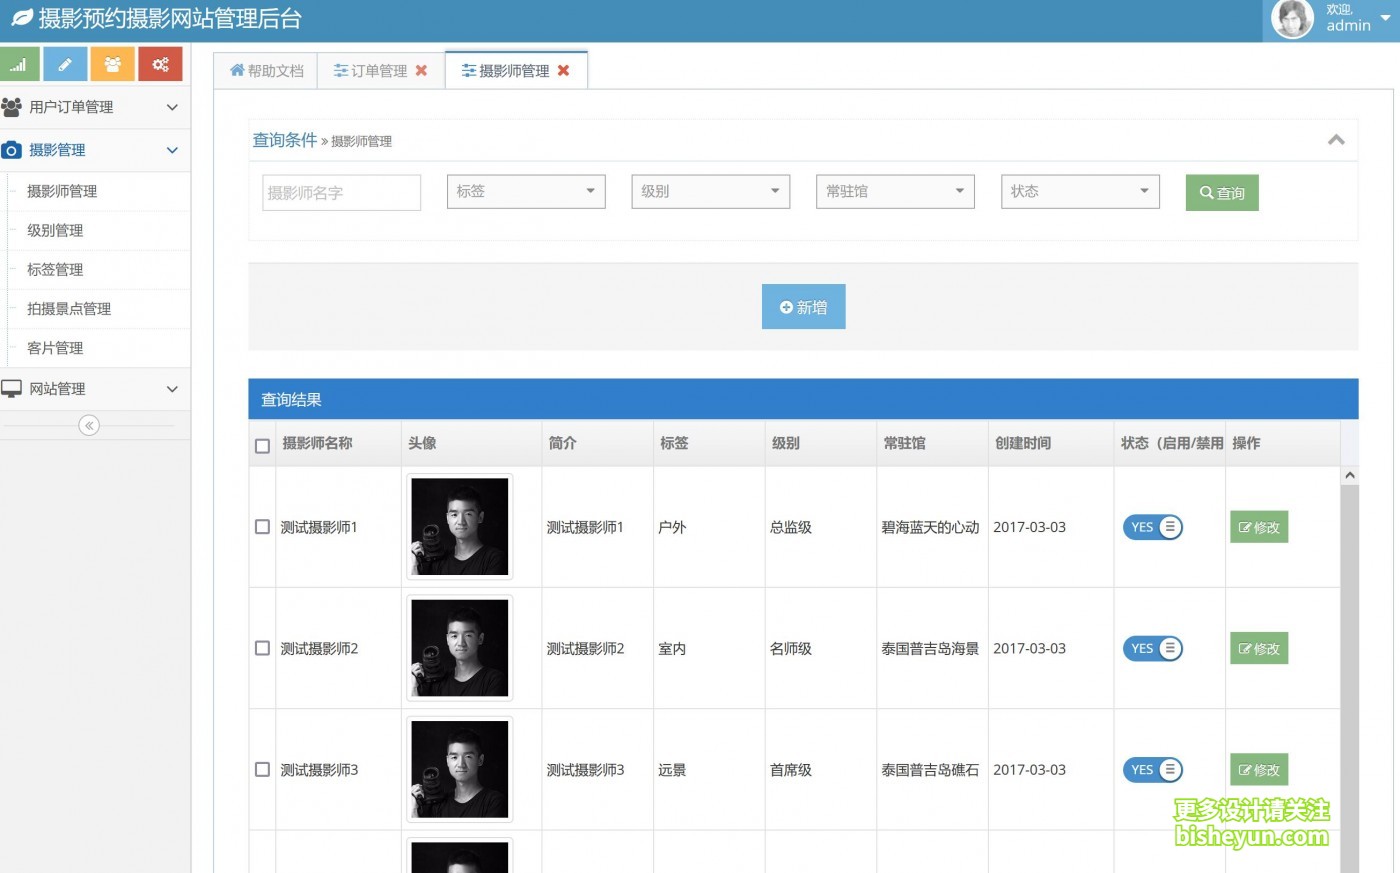Screen dimensions: 1400x873
Task: Collapse the query panel using the upward chevron
Action: (1336, 140)
